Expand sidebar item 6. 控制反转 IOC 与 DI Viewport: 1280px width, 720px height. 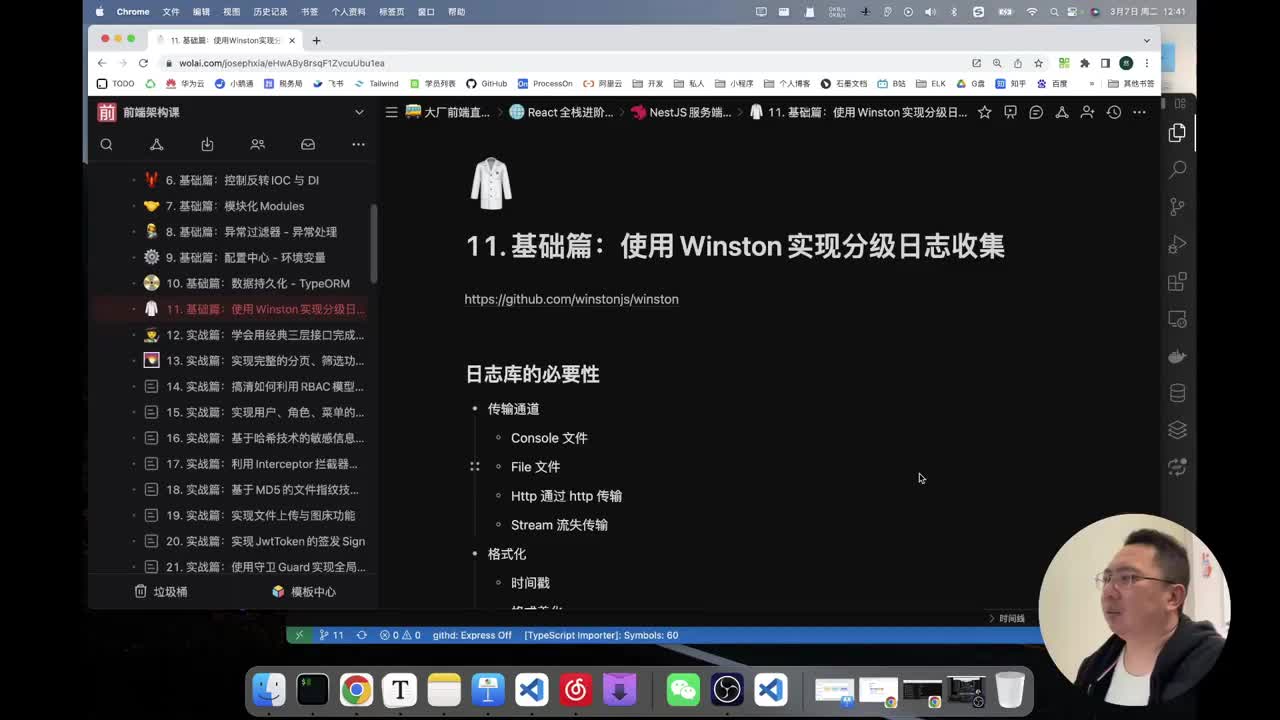point(134,180)
